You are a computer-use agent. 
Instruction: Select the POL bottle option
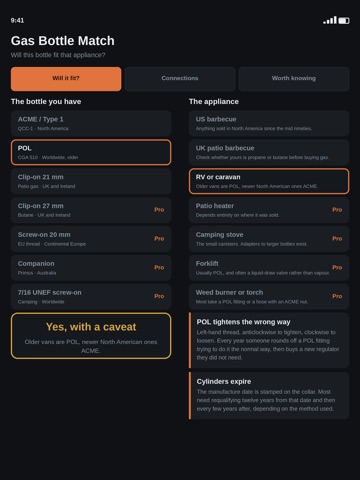(x=91, y=152)
